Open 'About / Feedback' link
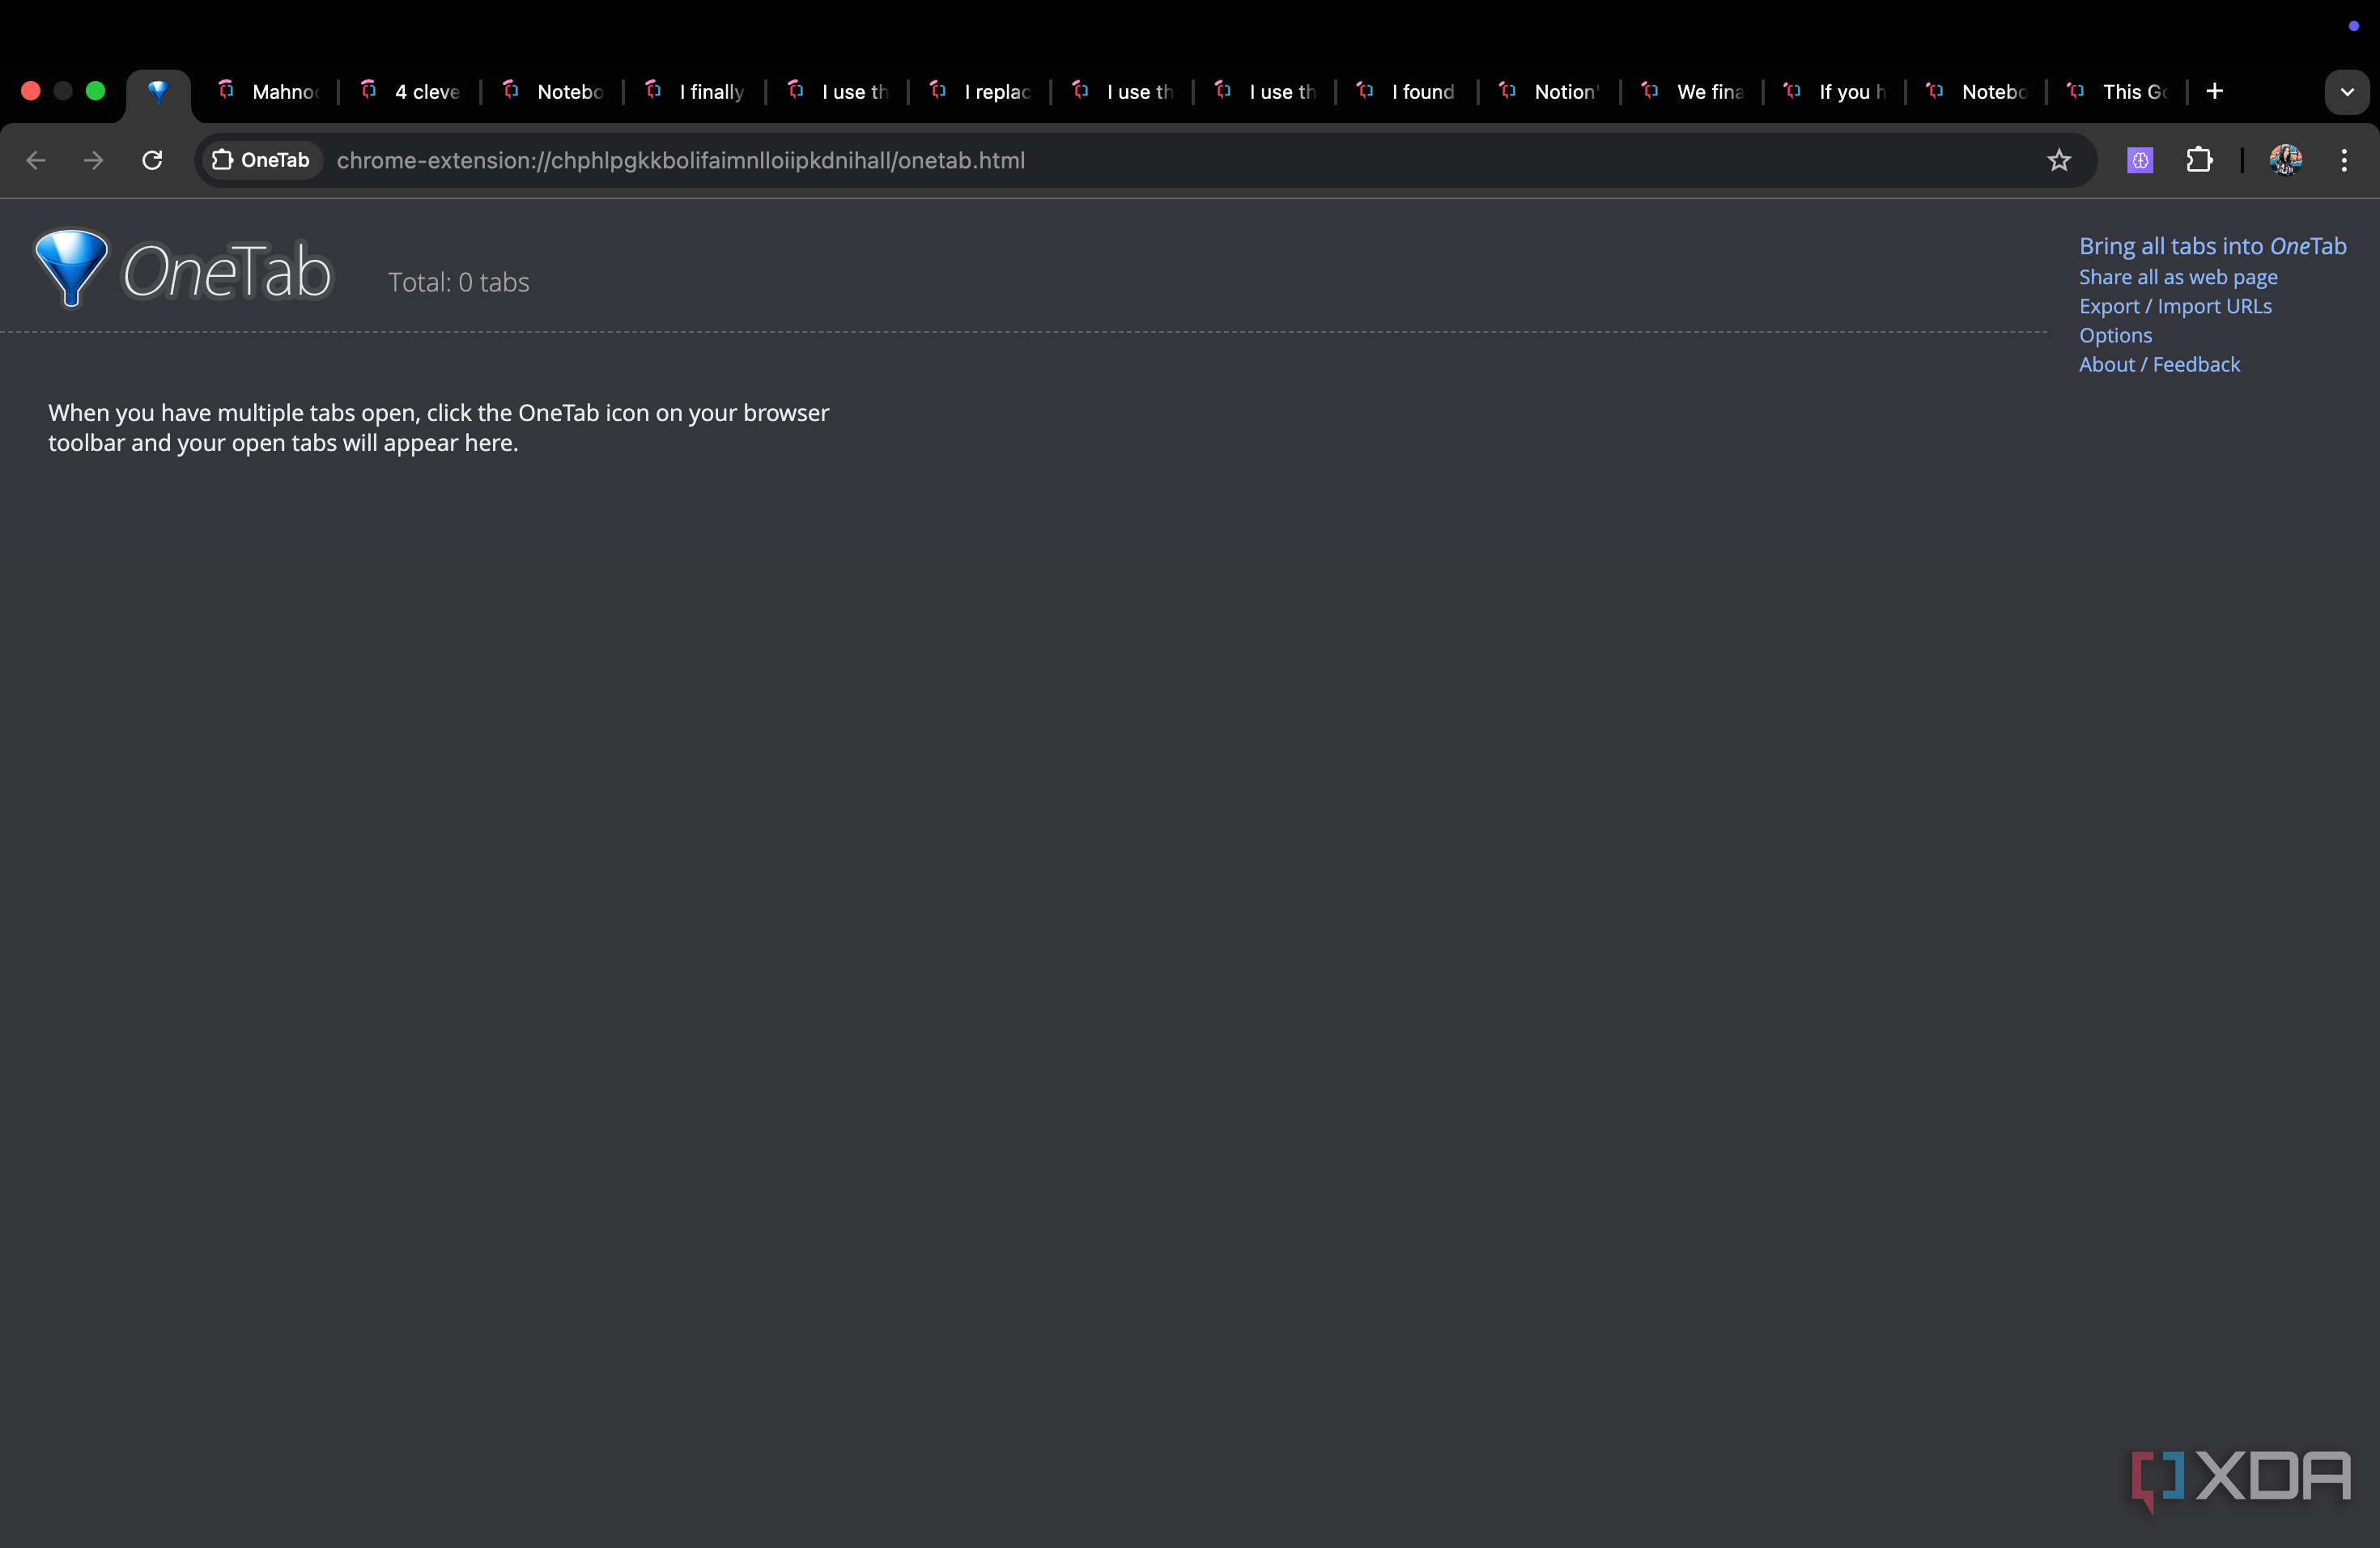Image resolution: width=2380 pixels, height=1548 pixels. click(x=2159, y=364)
